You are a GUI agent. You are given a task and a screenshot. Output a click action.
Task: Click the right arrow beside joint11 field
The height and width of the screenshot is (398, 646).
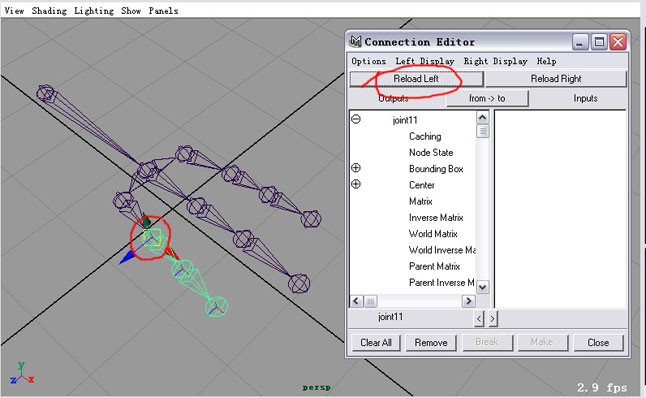click(493, 318)
